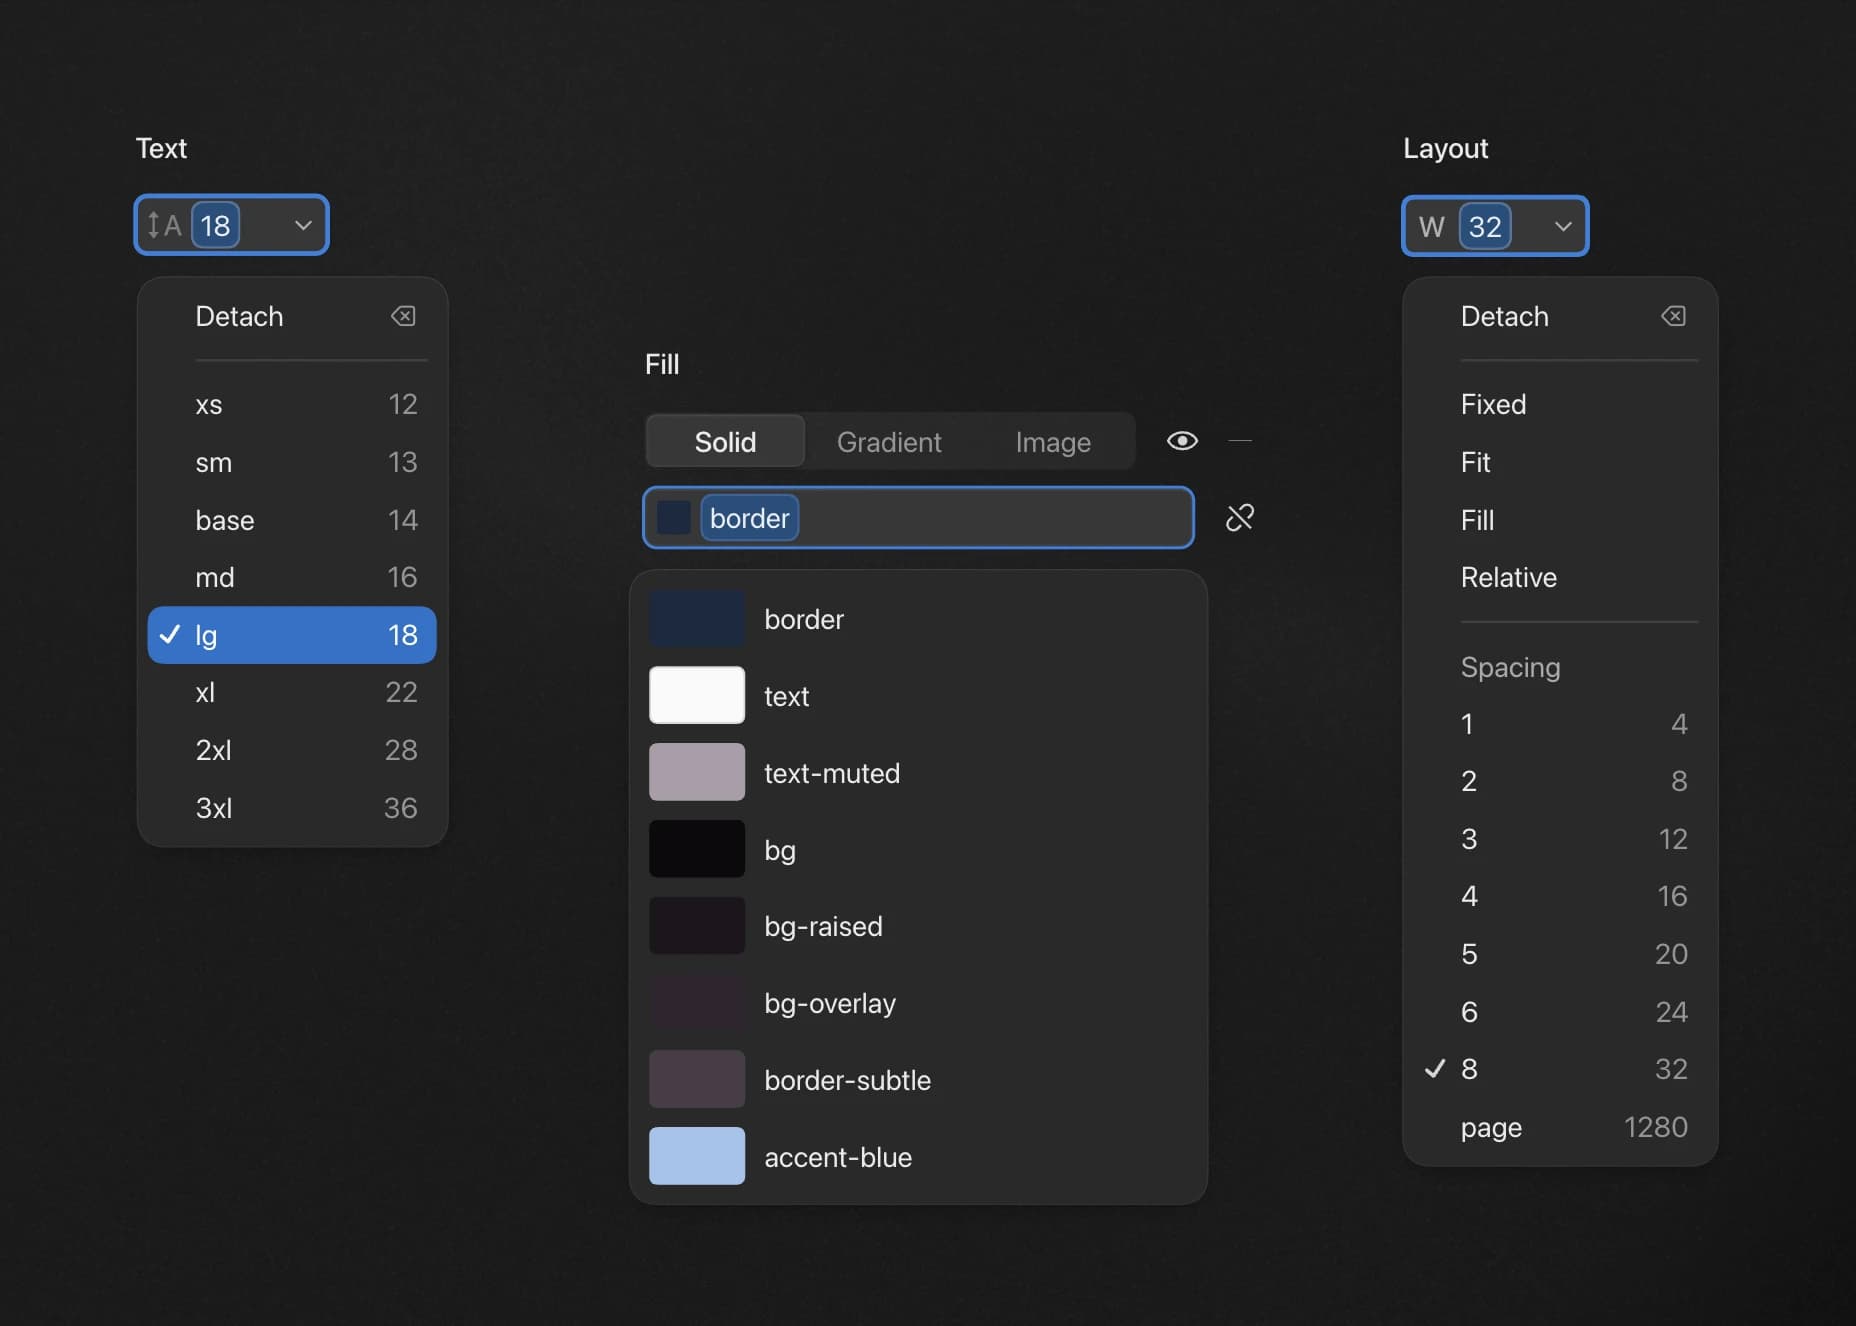1856x1326 pixels.
Task: Pick the white text color swatch
Action: (697, 695)
